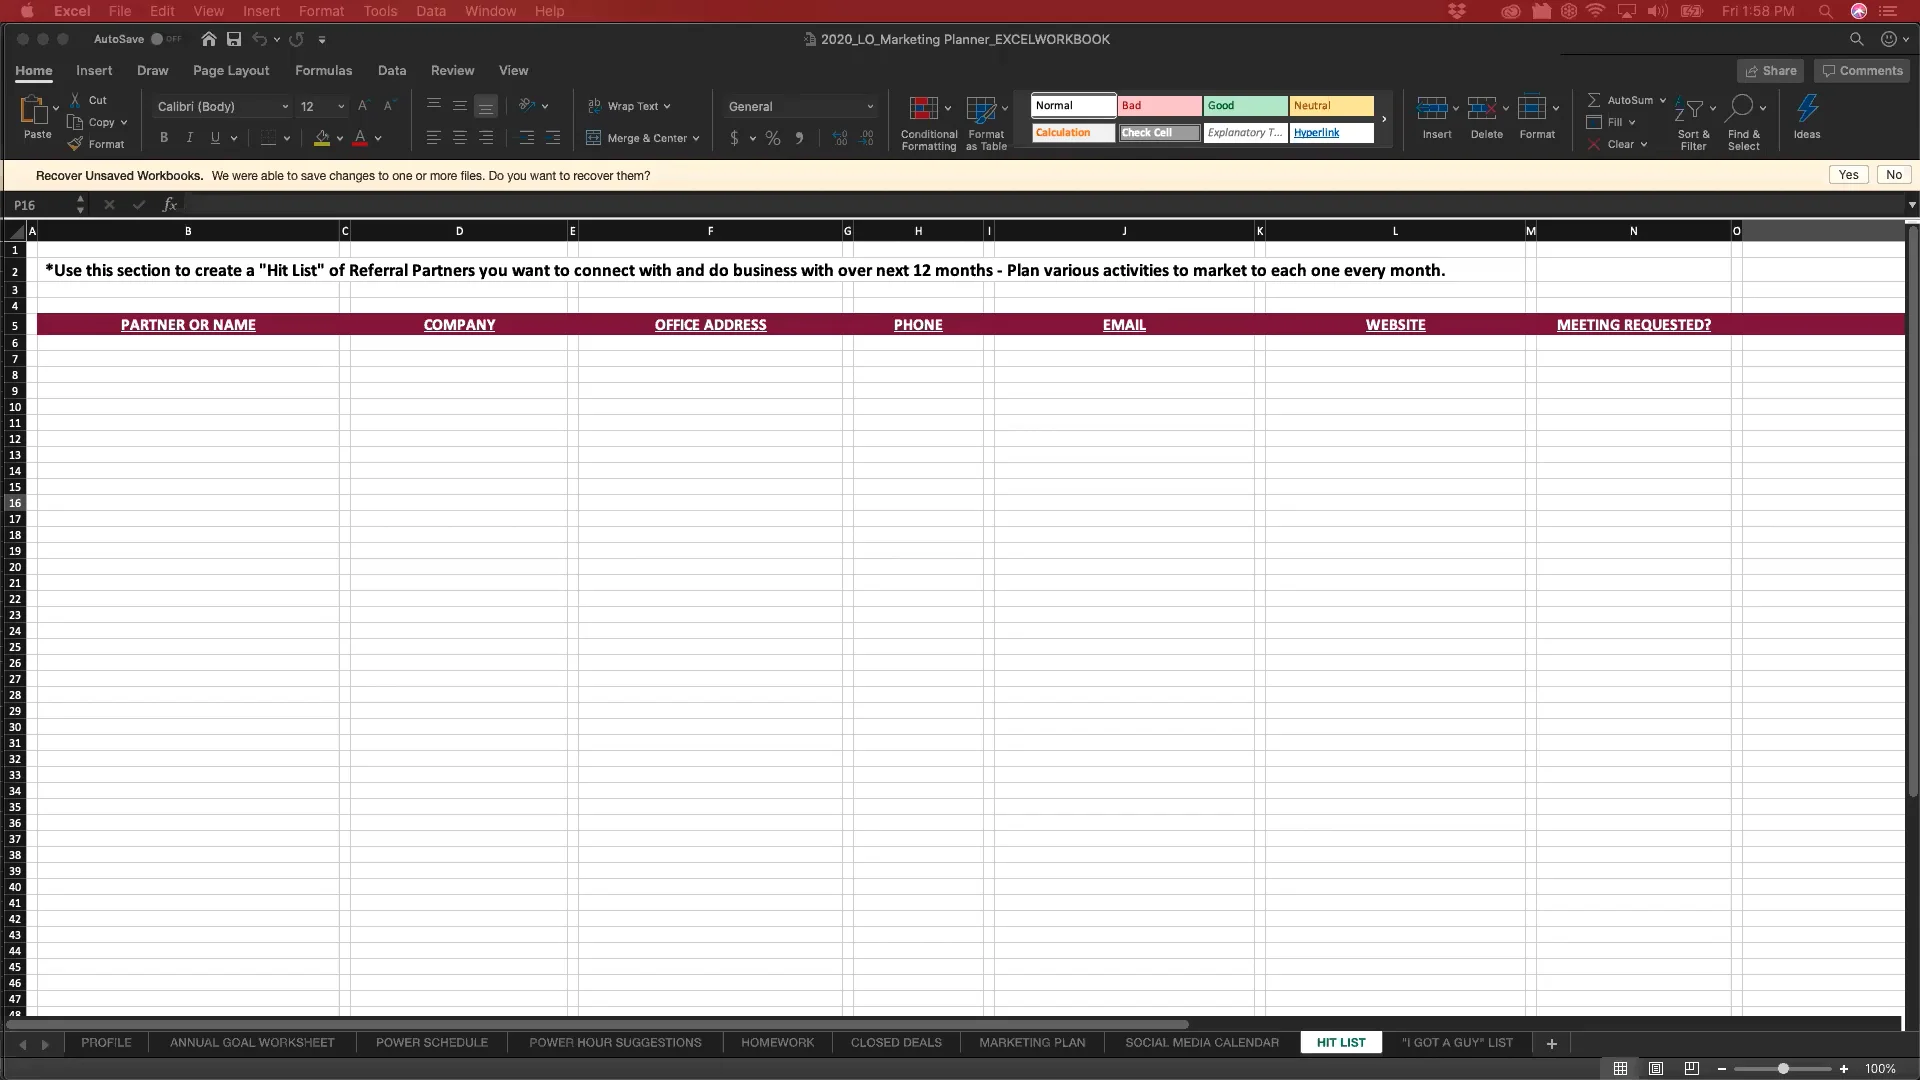
Task: Click the Save icon in title bar
Action: pyautogui.click(x=234, y=39)
